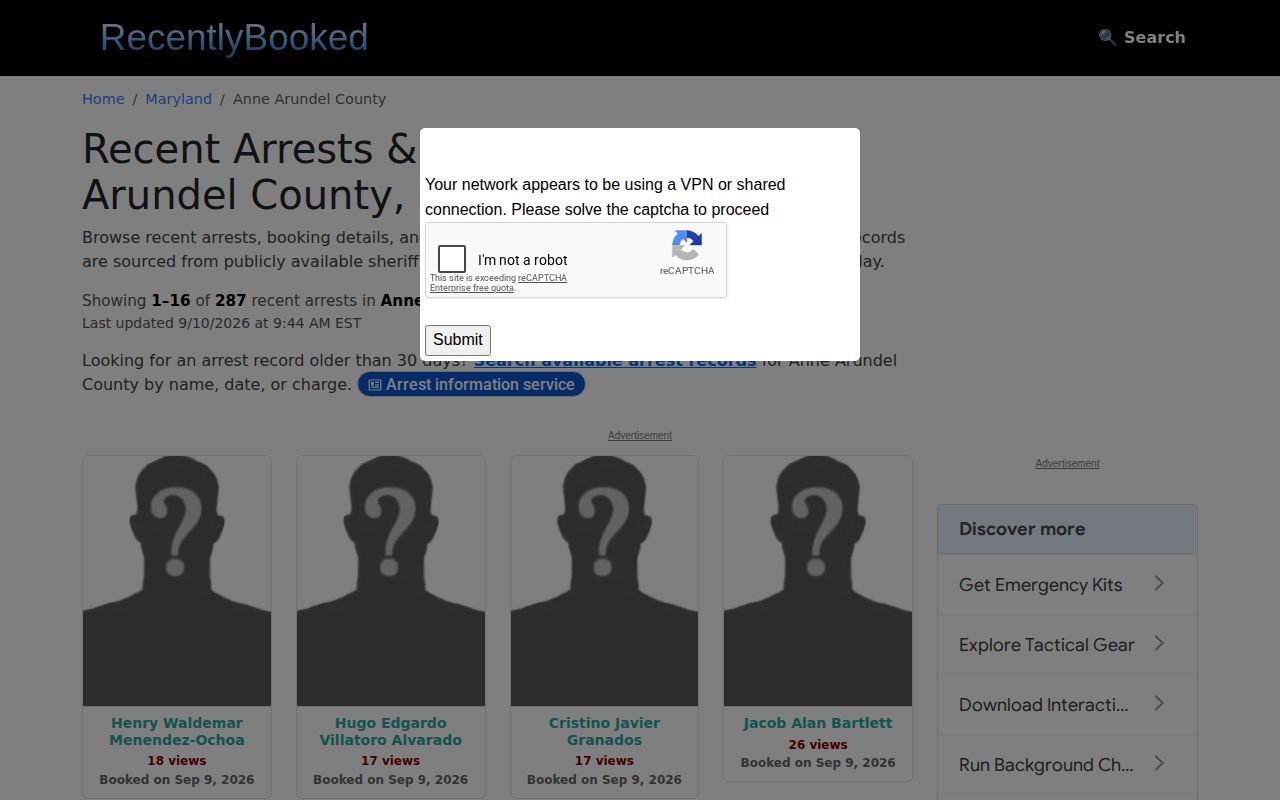This screenshot has height=800, width=1280.
Task: Click the Arrest information service badge
Action: [x=471, y=384]
